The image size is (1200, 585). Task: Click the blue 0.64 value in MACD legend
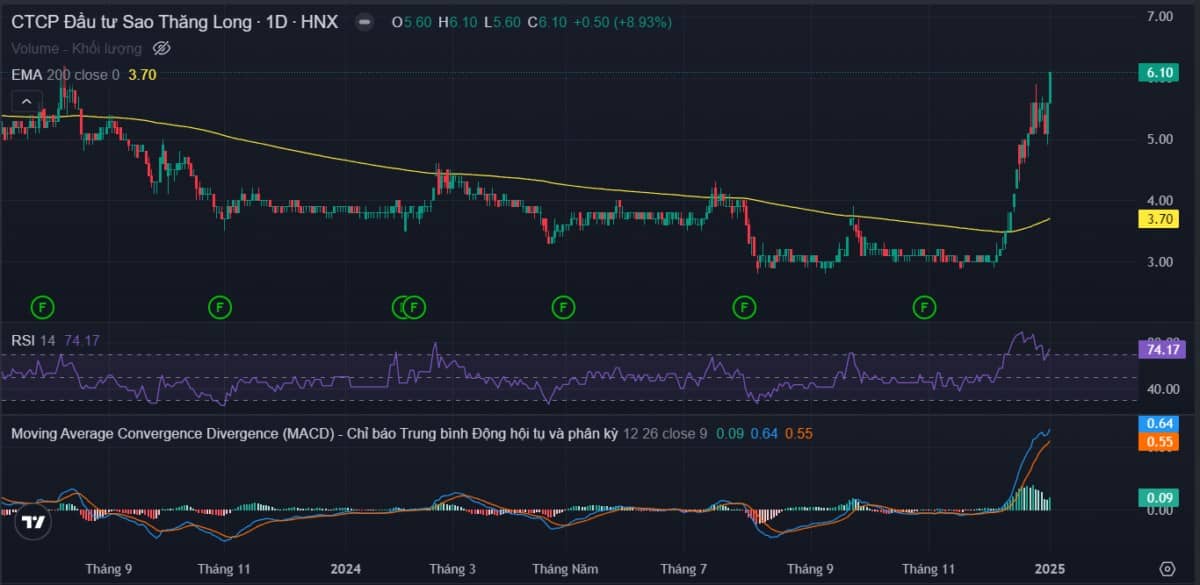click(765, 433)
